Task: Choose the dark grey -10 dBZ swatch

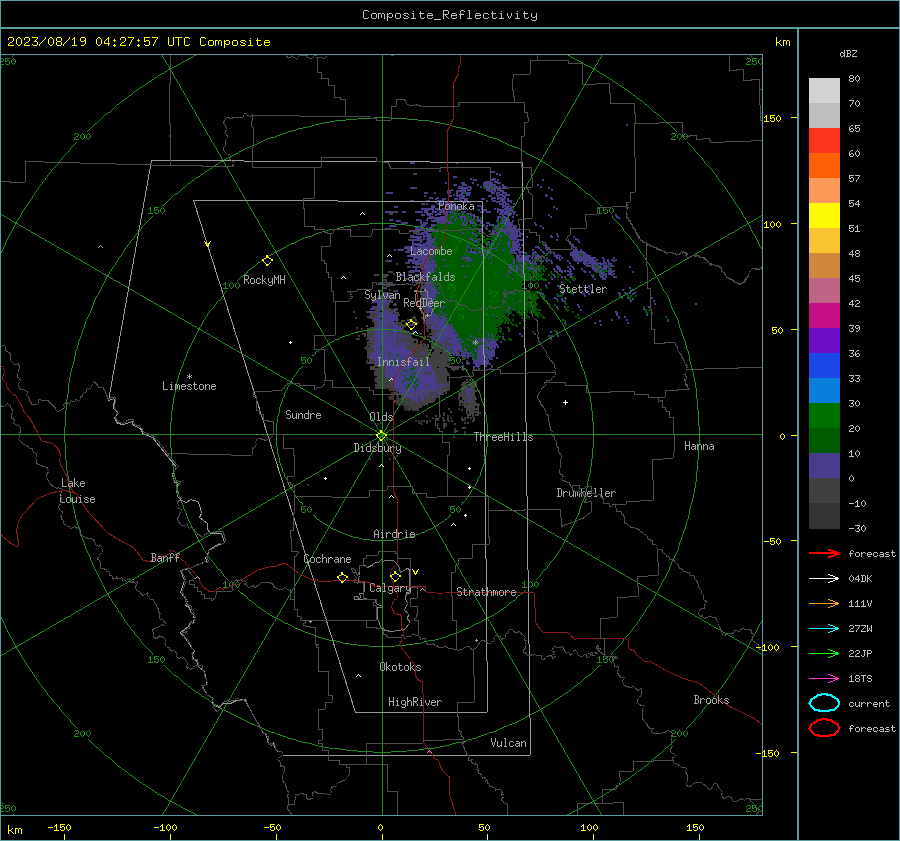Action: tap(824, 515)
